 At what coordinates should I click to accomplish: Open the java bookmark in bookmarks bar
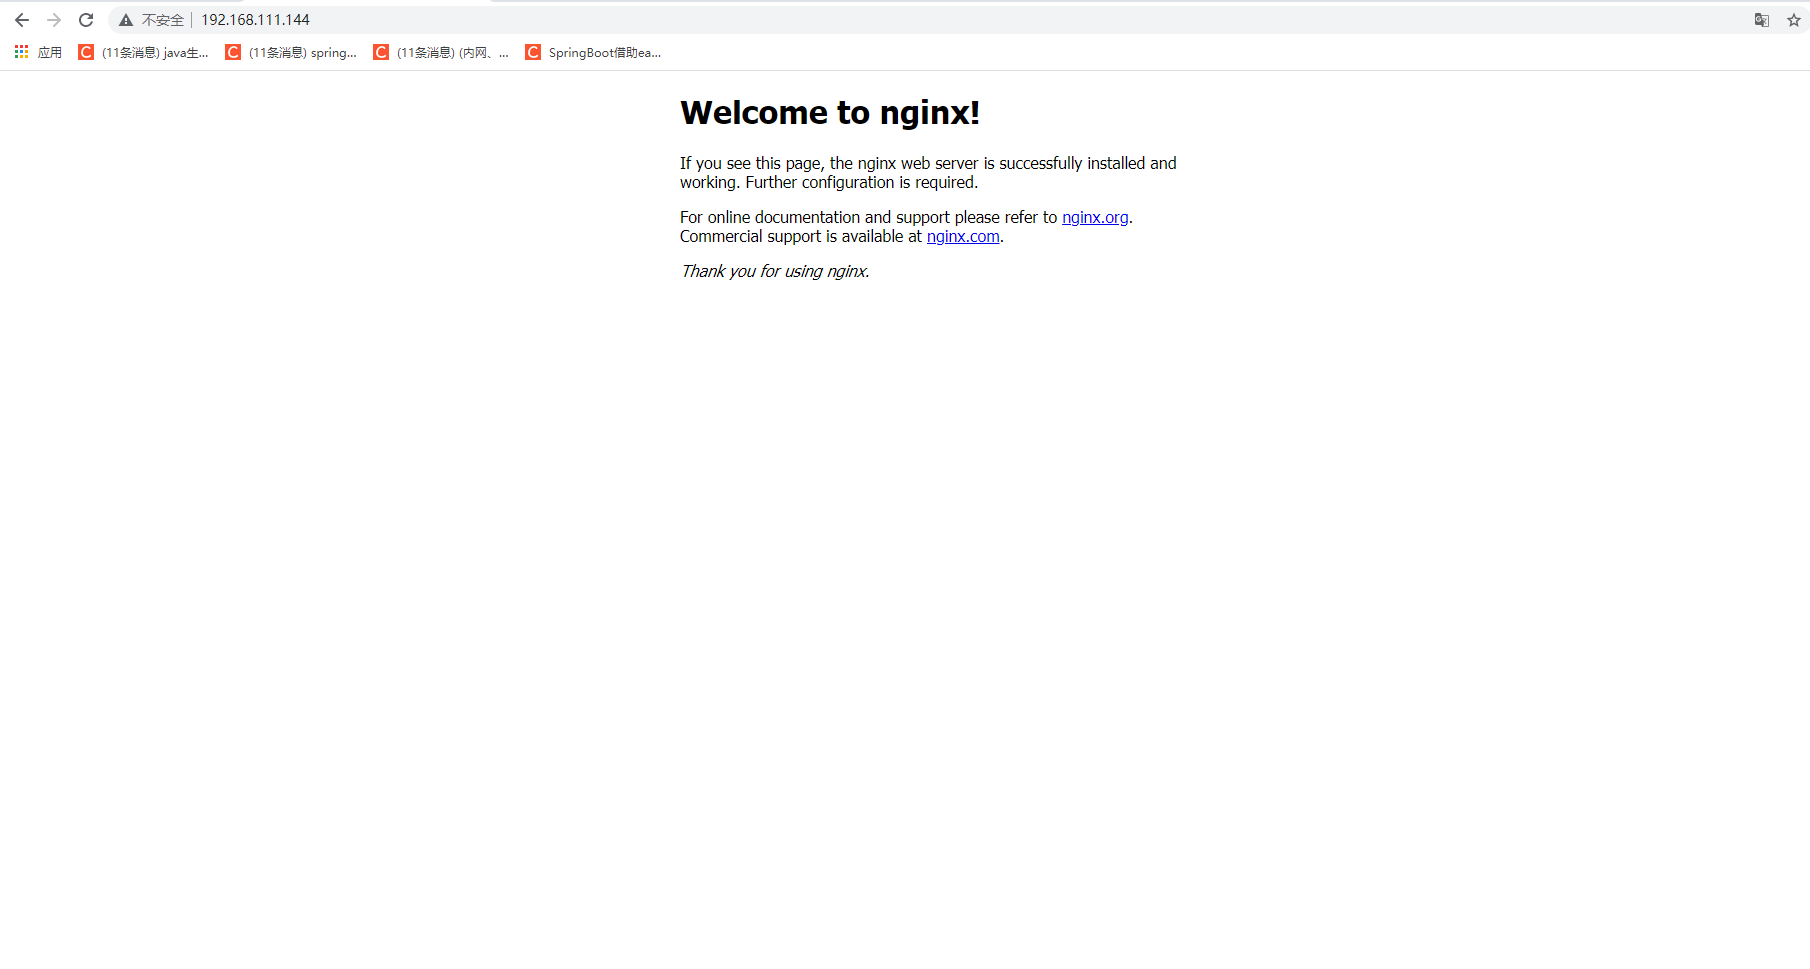(144, 52)
